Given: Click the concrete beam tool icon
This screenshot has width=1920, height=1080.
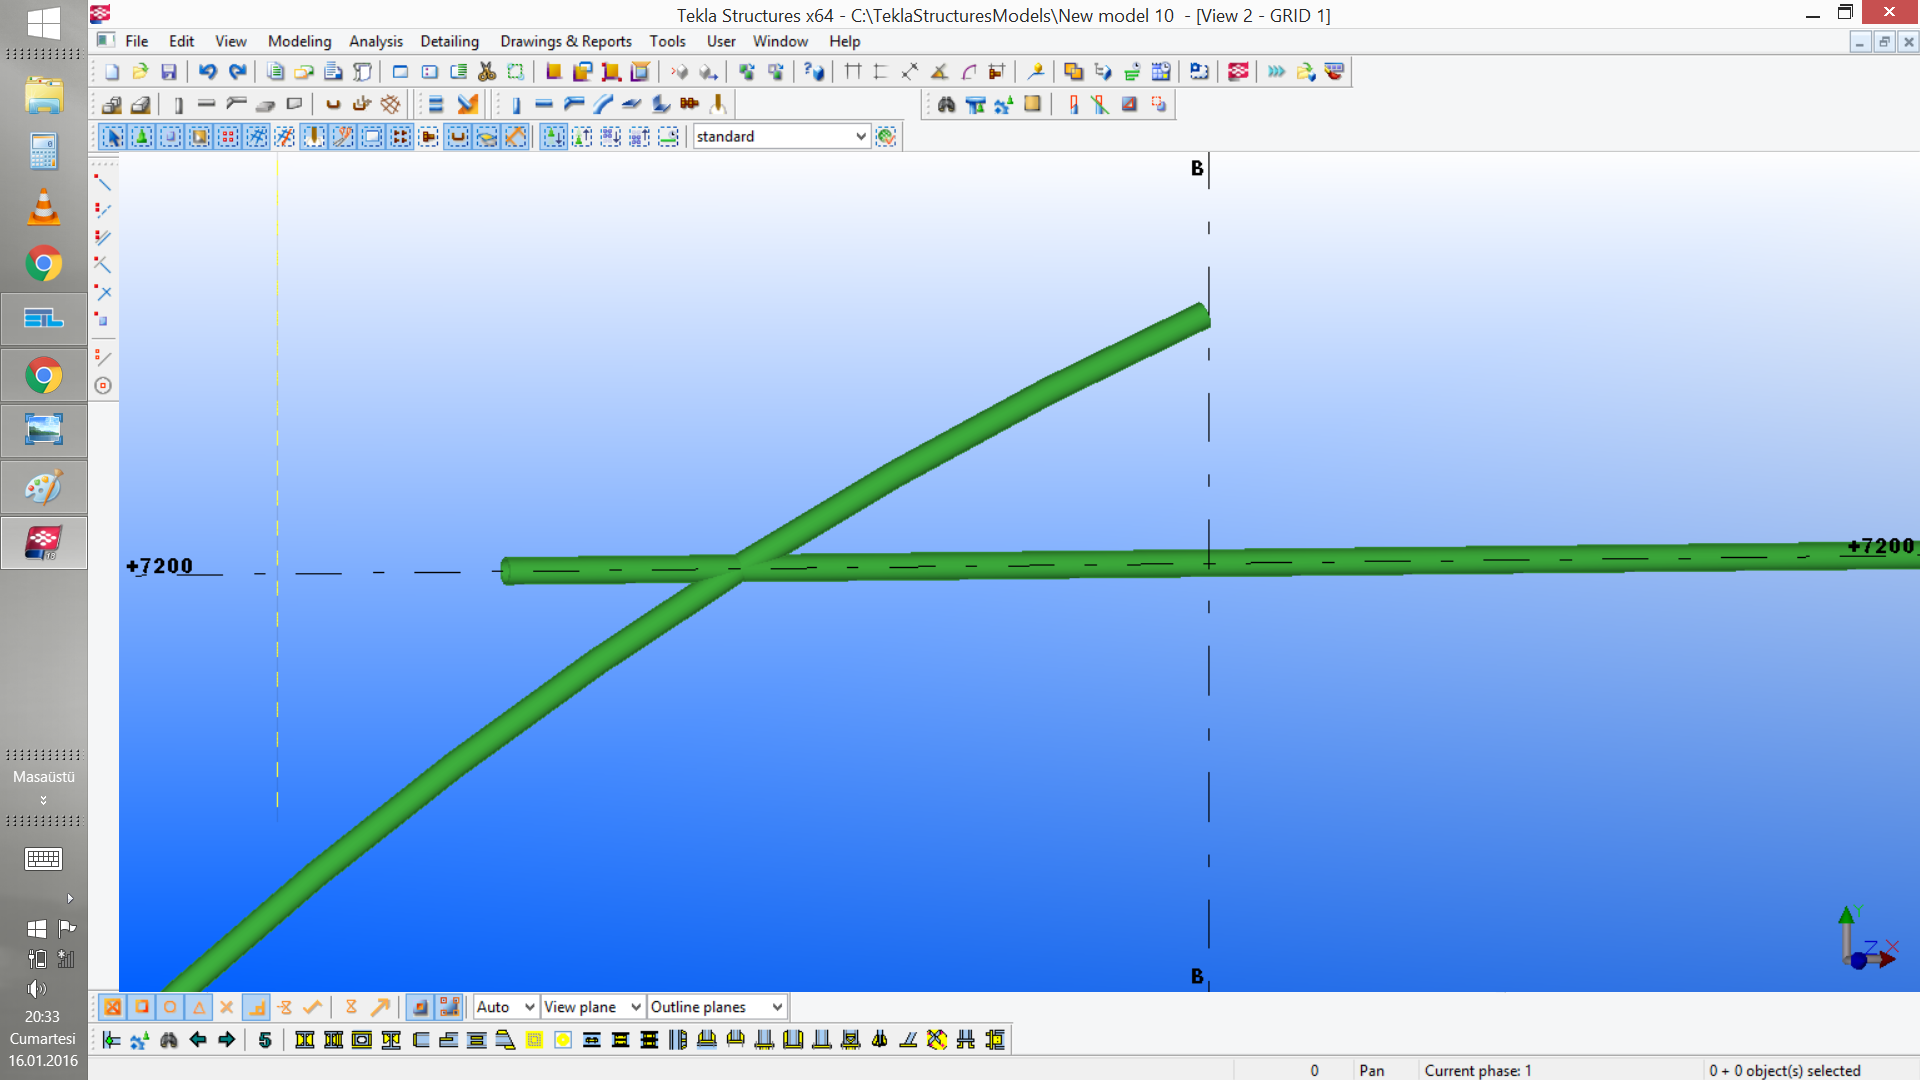Looking at the screenshot, I should [207, 104].
